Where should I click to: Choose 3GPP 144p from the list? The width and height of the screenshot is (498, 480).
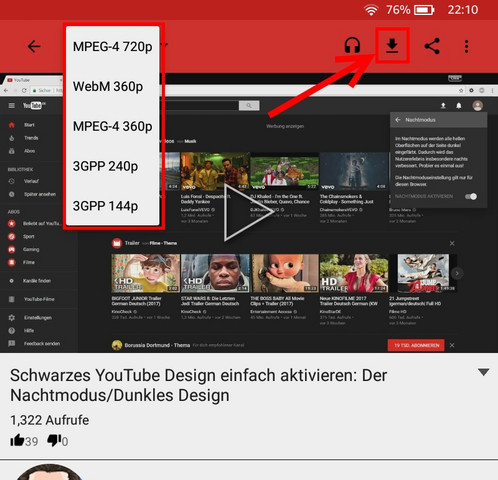tap(113, 206)
